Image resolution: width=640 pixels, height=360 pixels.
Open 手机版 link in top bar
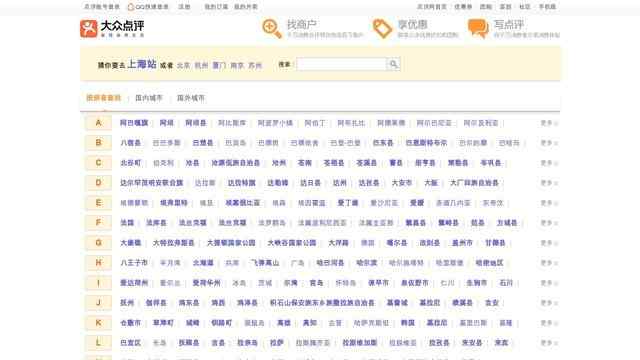point(547,7)
